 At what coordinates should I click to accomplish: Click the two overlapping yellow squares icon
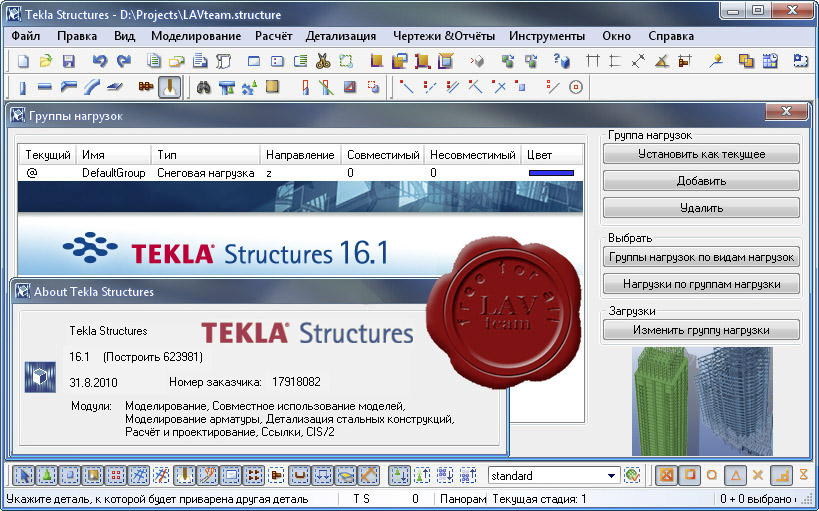[746, 62]
